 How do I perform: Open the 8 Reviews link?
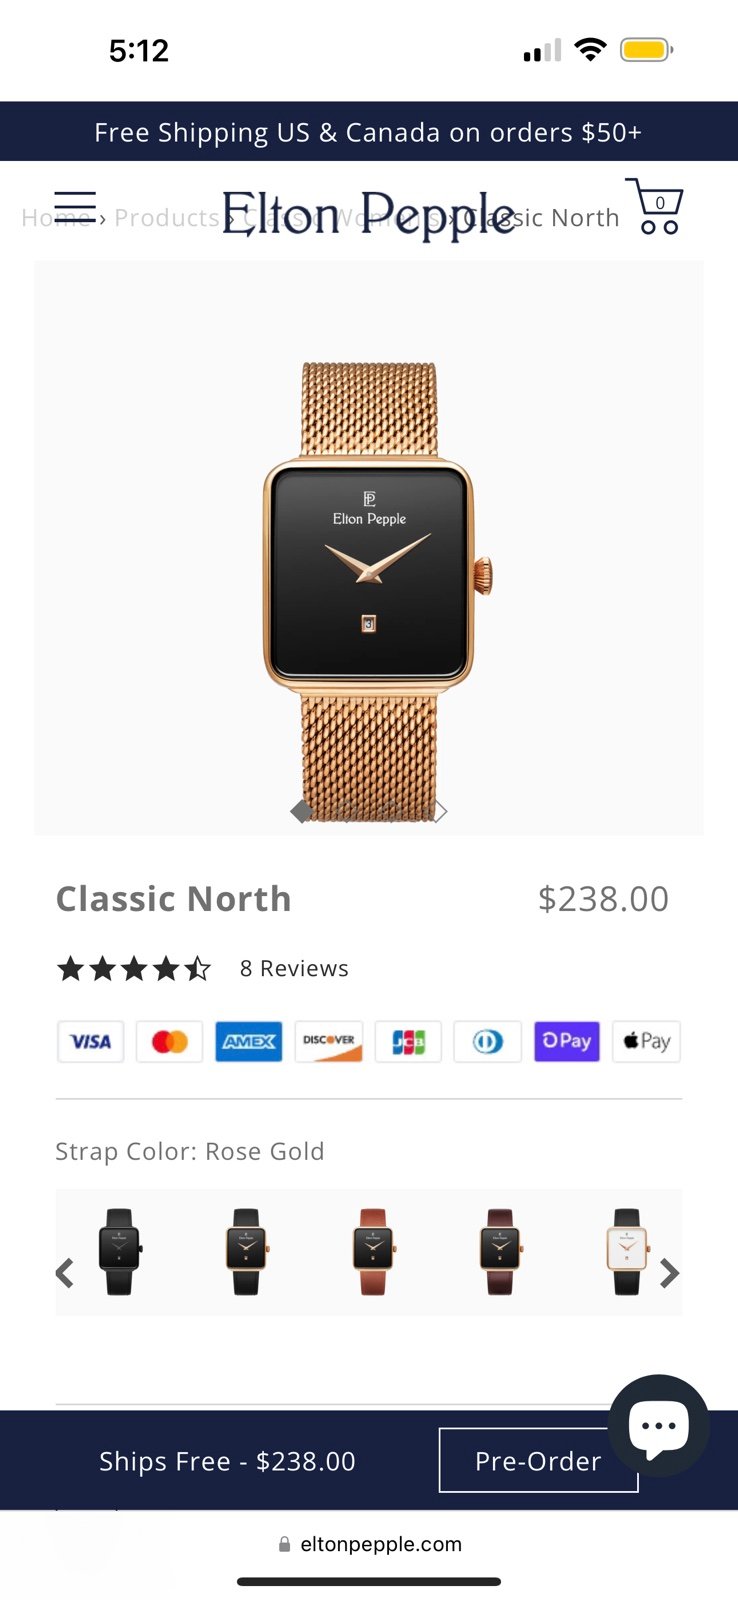tap(294, 968)
